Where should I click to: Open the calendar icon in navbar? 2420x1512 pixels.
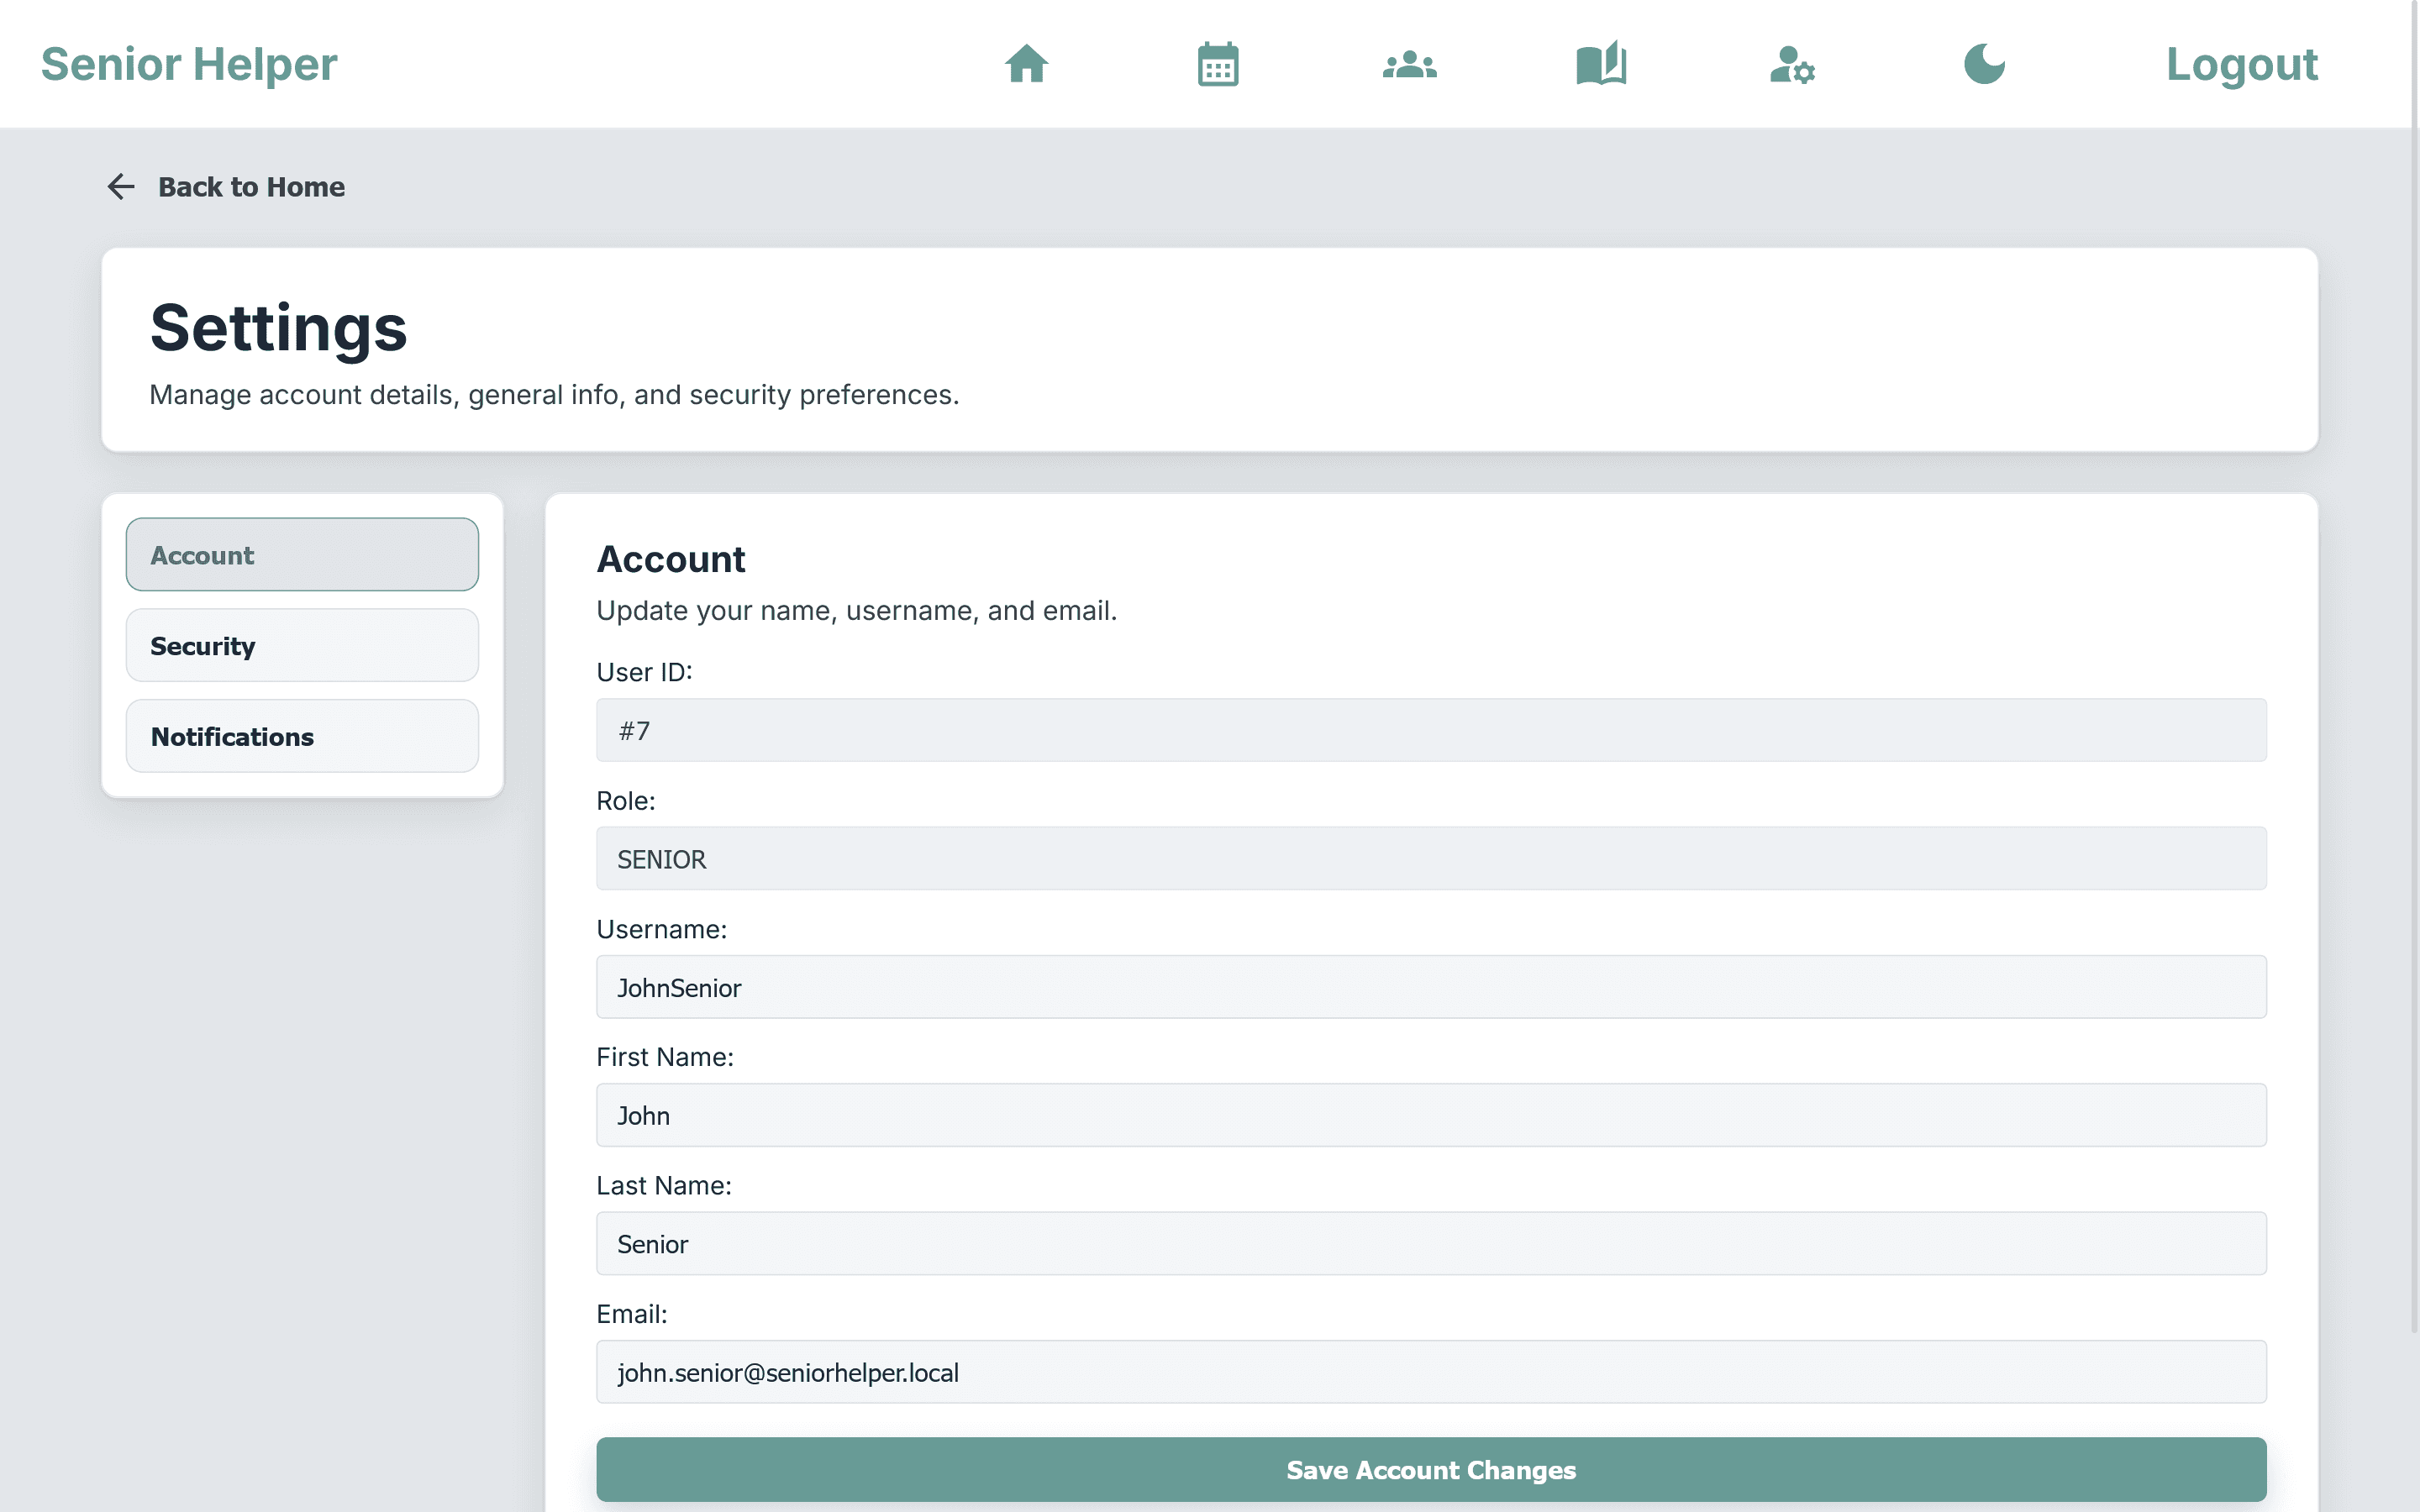point(1218,64)
